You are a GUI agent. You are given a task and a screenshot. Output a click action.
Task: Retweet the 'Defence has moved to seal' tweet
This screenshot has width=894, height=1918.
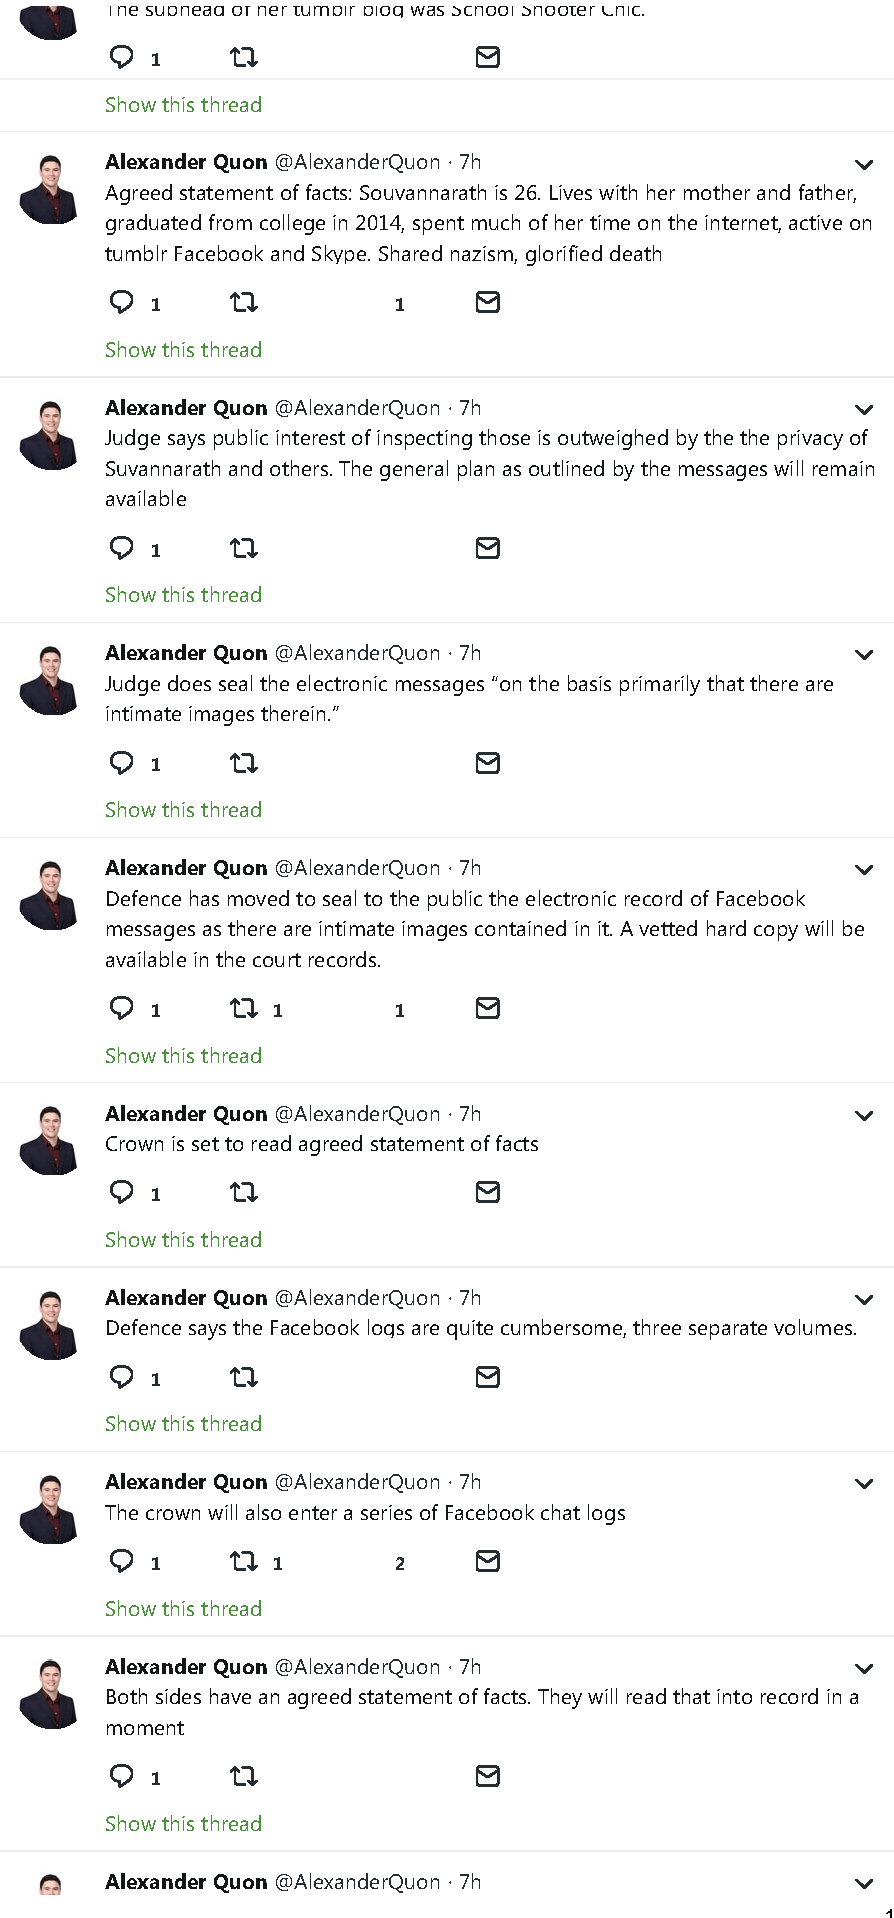244,1008
